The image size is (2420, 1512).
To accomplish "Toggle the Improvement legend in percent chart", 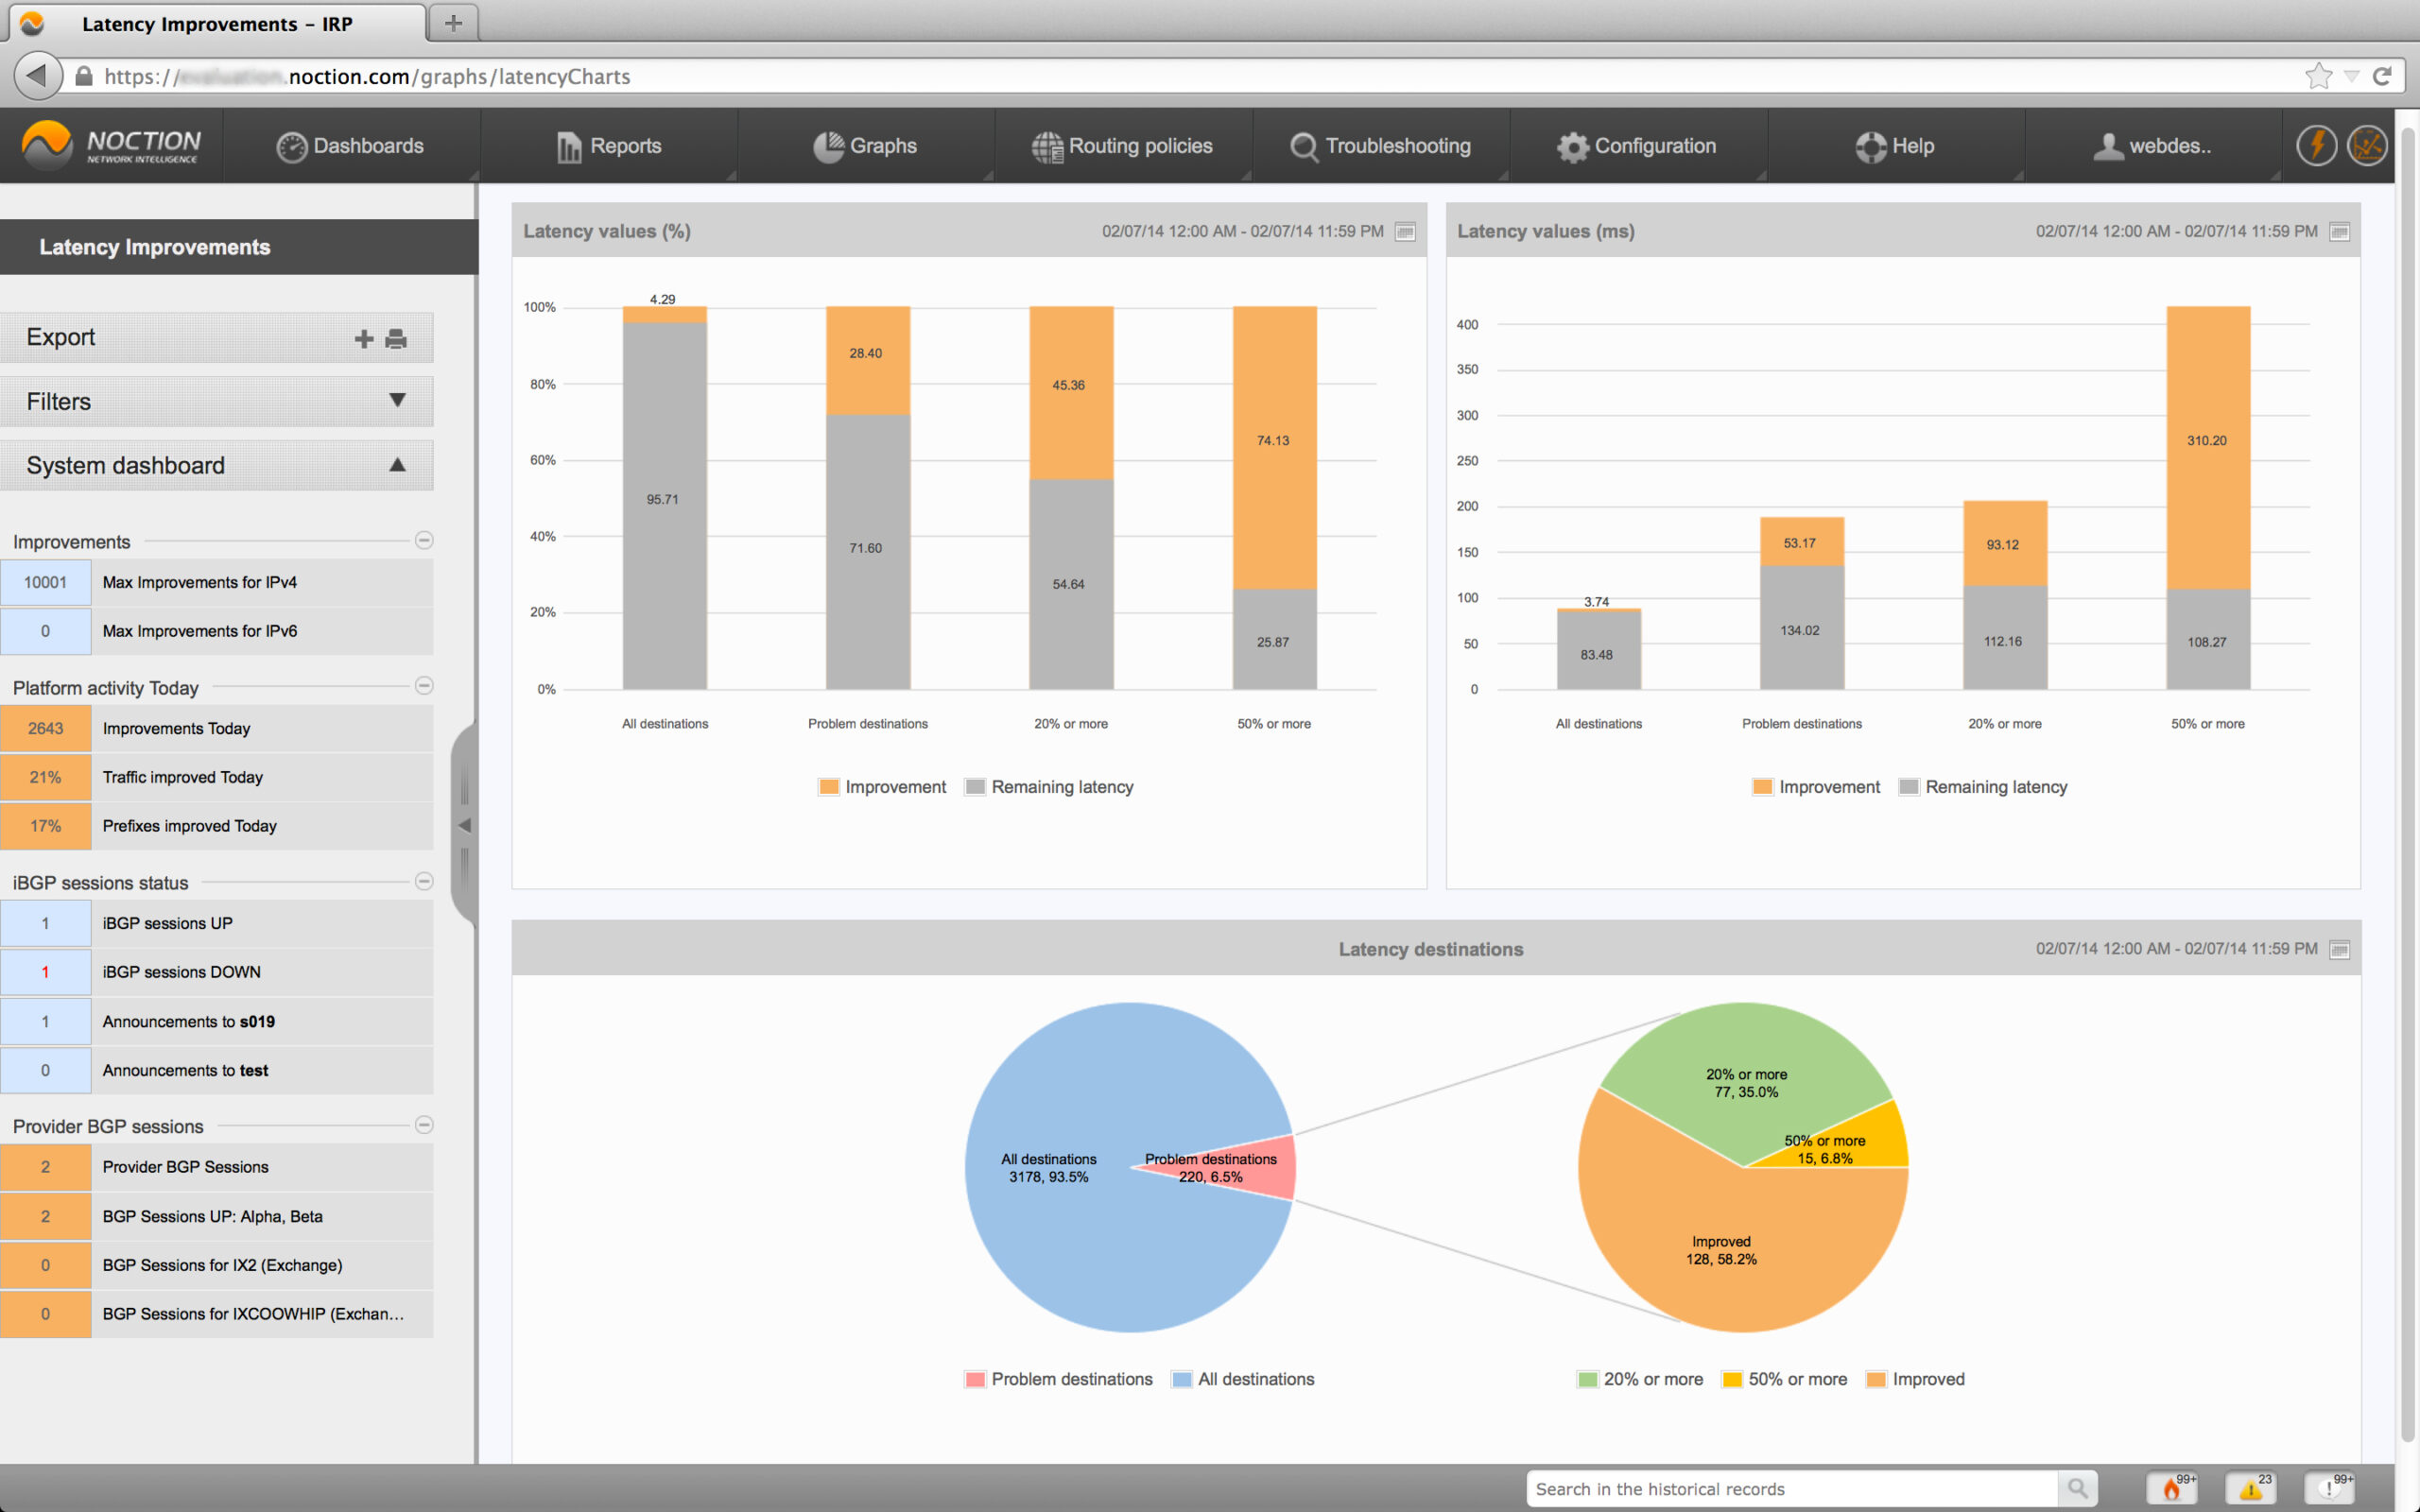I will coord(882,787).
